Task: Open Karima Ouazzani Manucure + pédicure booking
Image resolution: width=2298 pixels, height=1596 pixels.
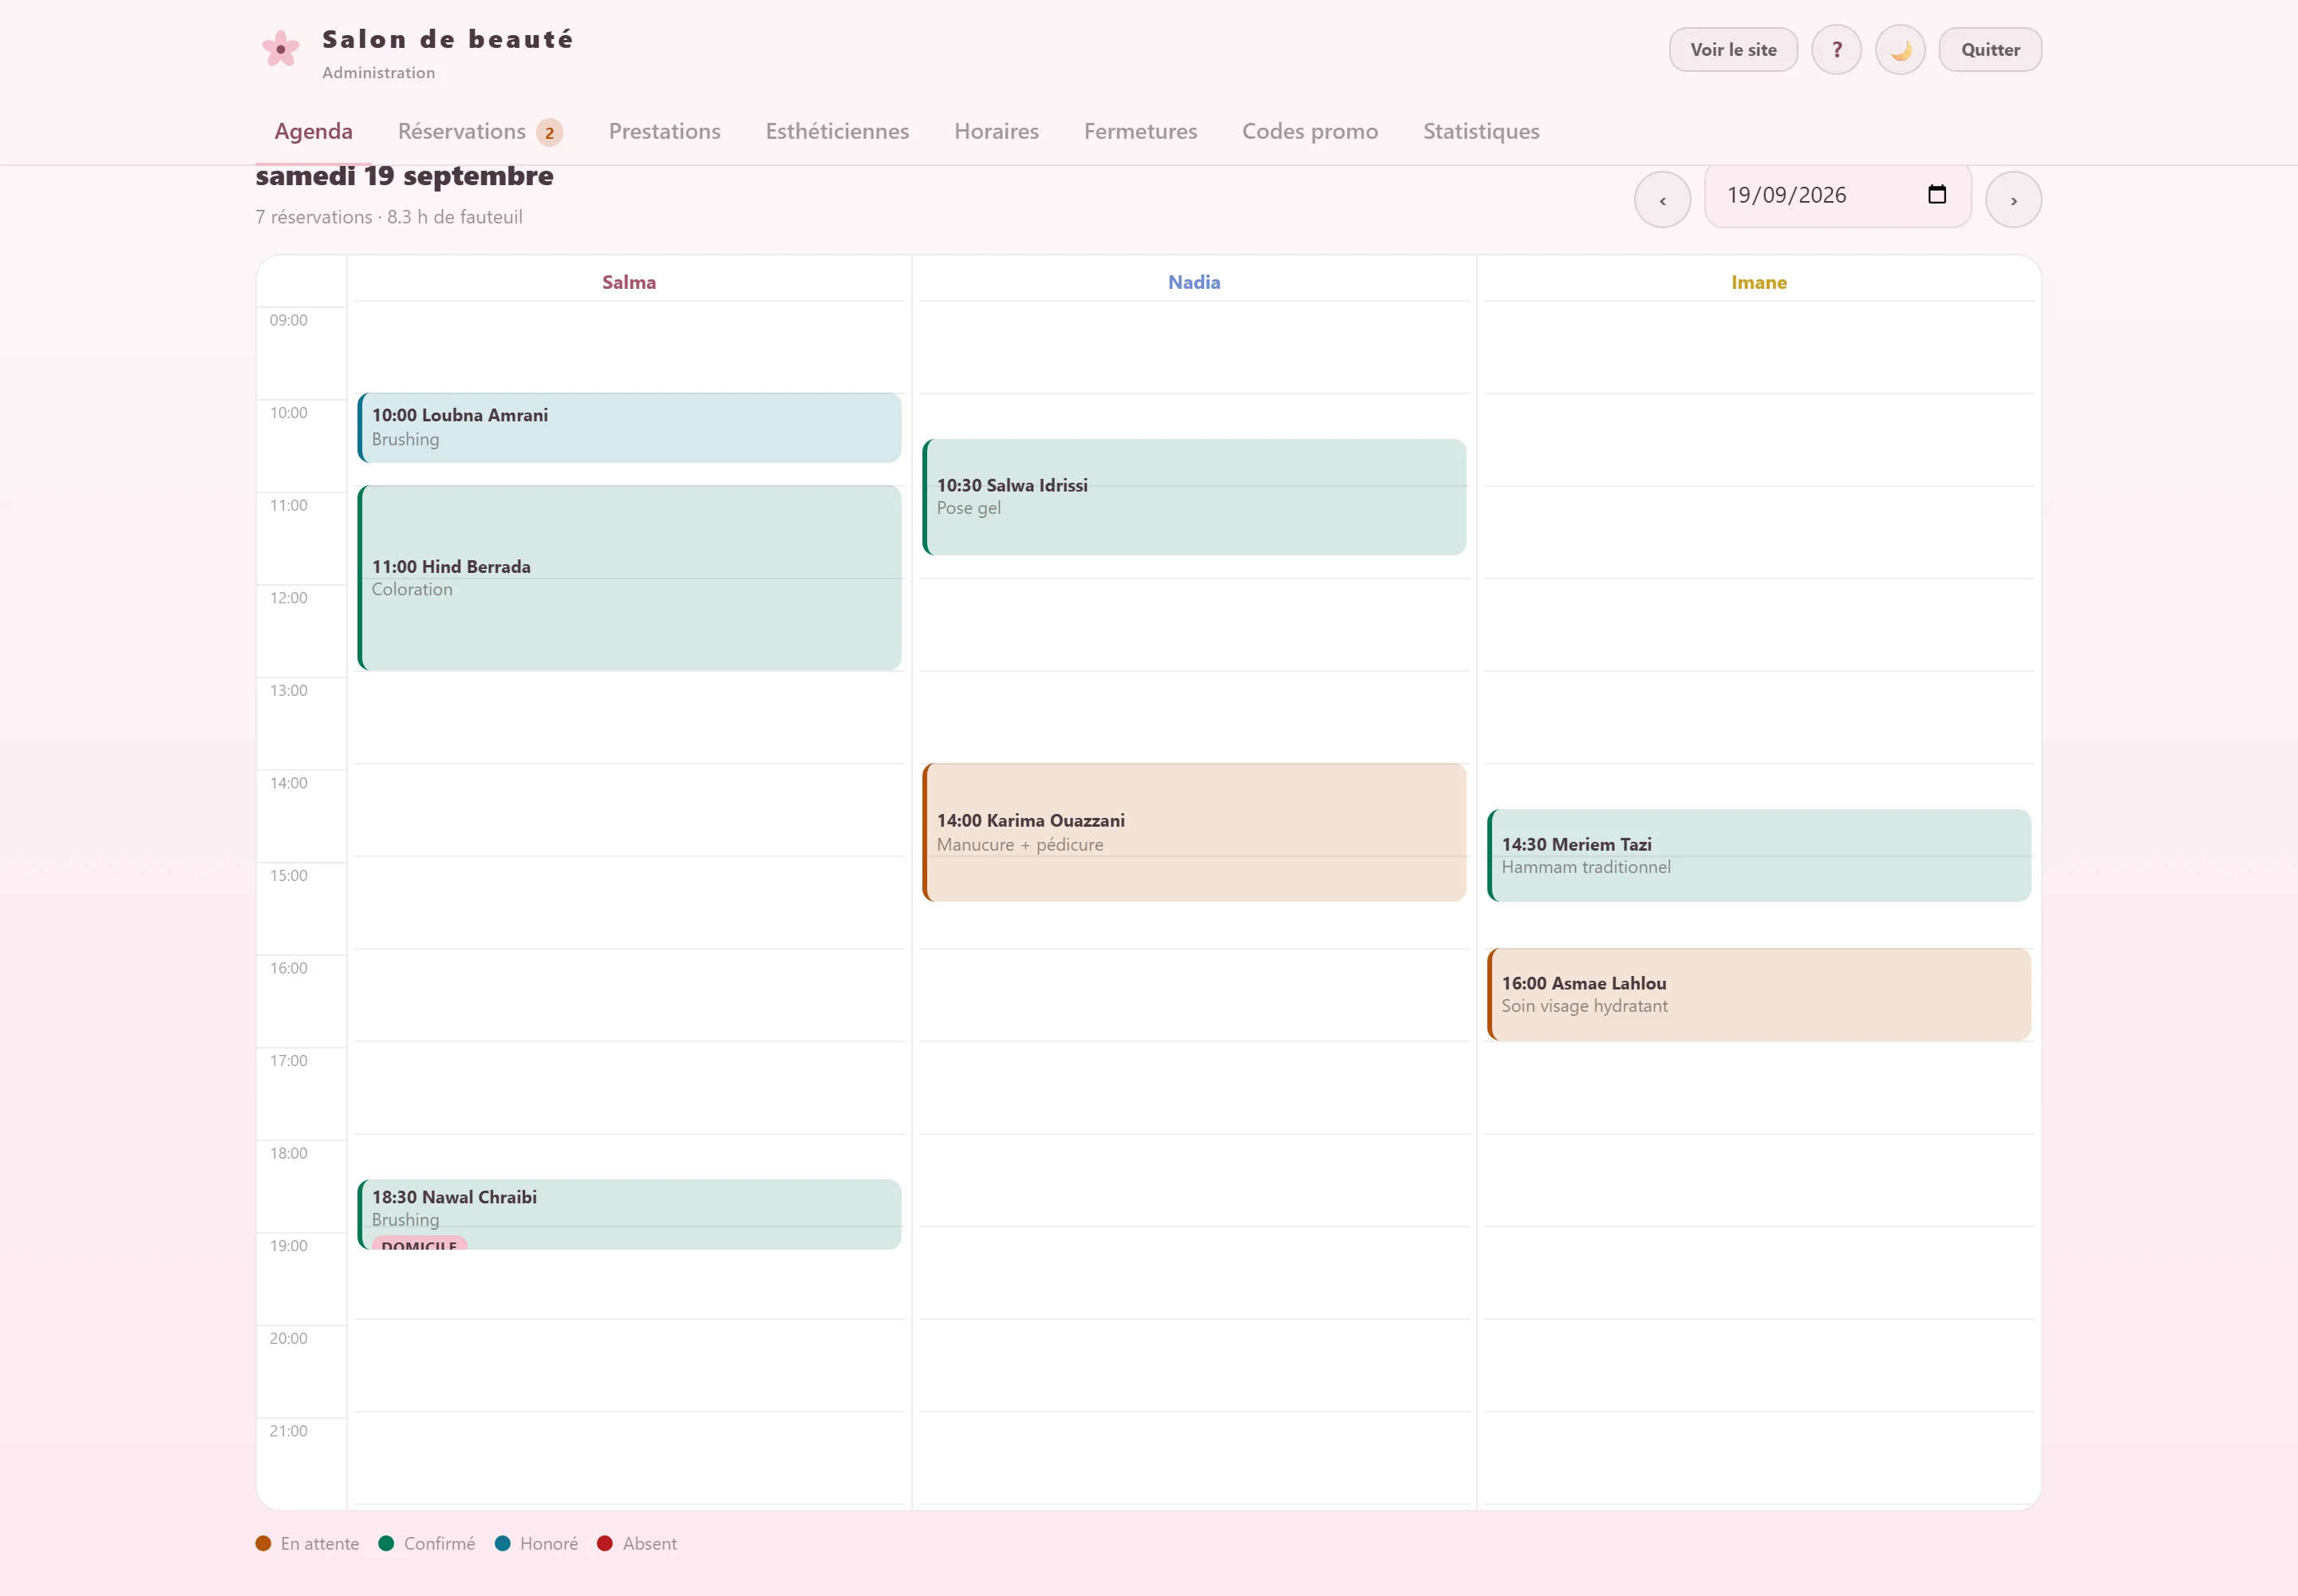Action: (x=1194, y=832)
